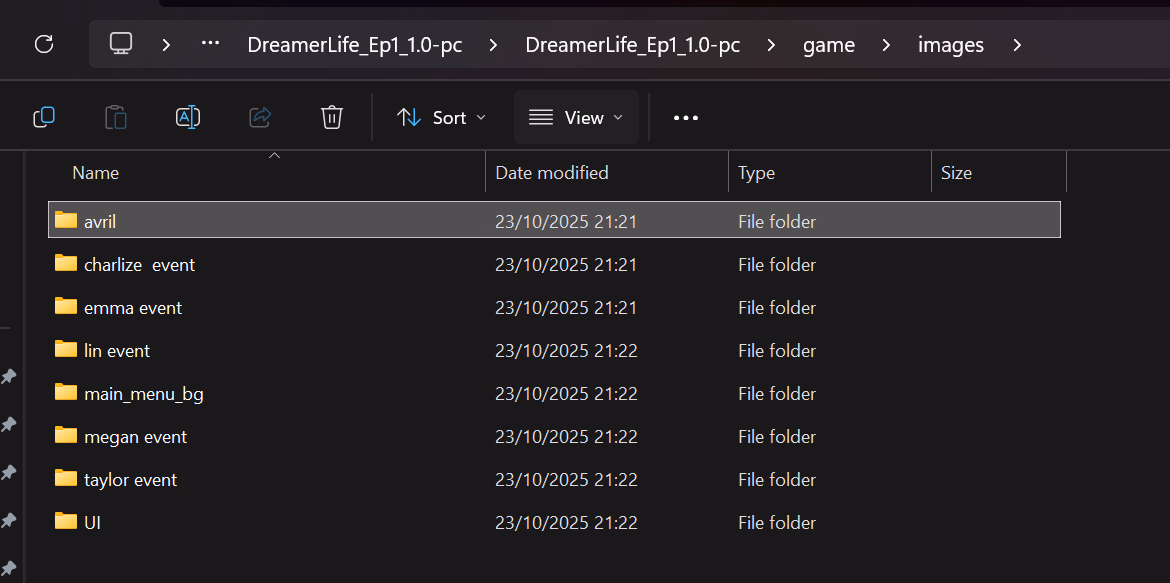This screenshot has height=583, width=1170.
Task: Sort by Date modified column header
Action: pyautogui.click(x=552, y=173)
